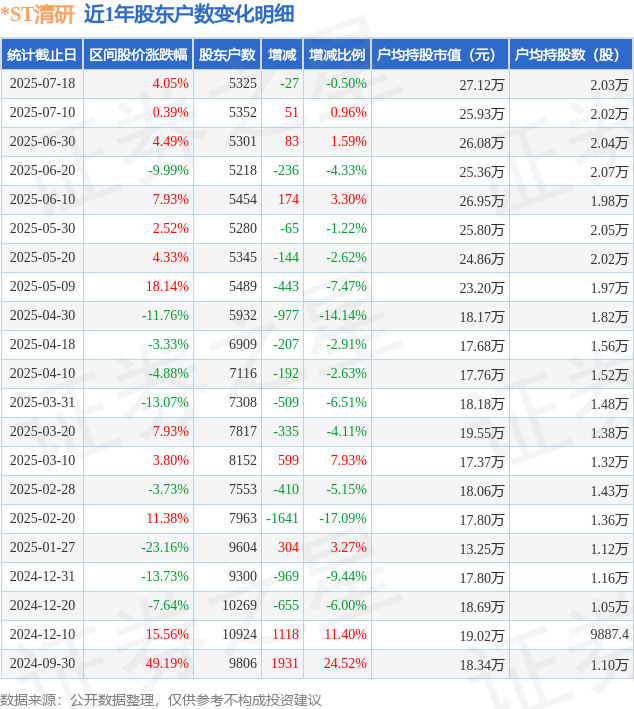The image size is (634, 709).
Task: Click the price change value 49.19%
Action: pyautogui.click(x=167, y=663)
